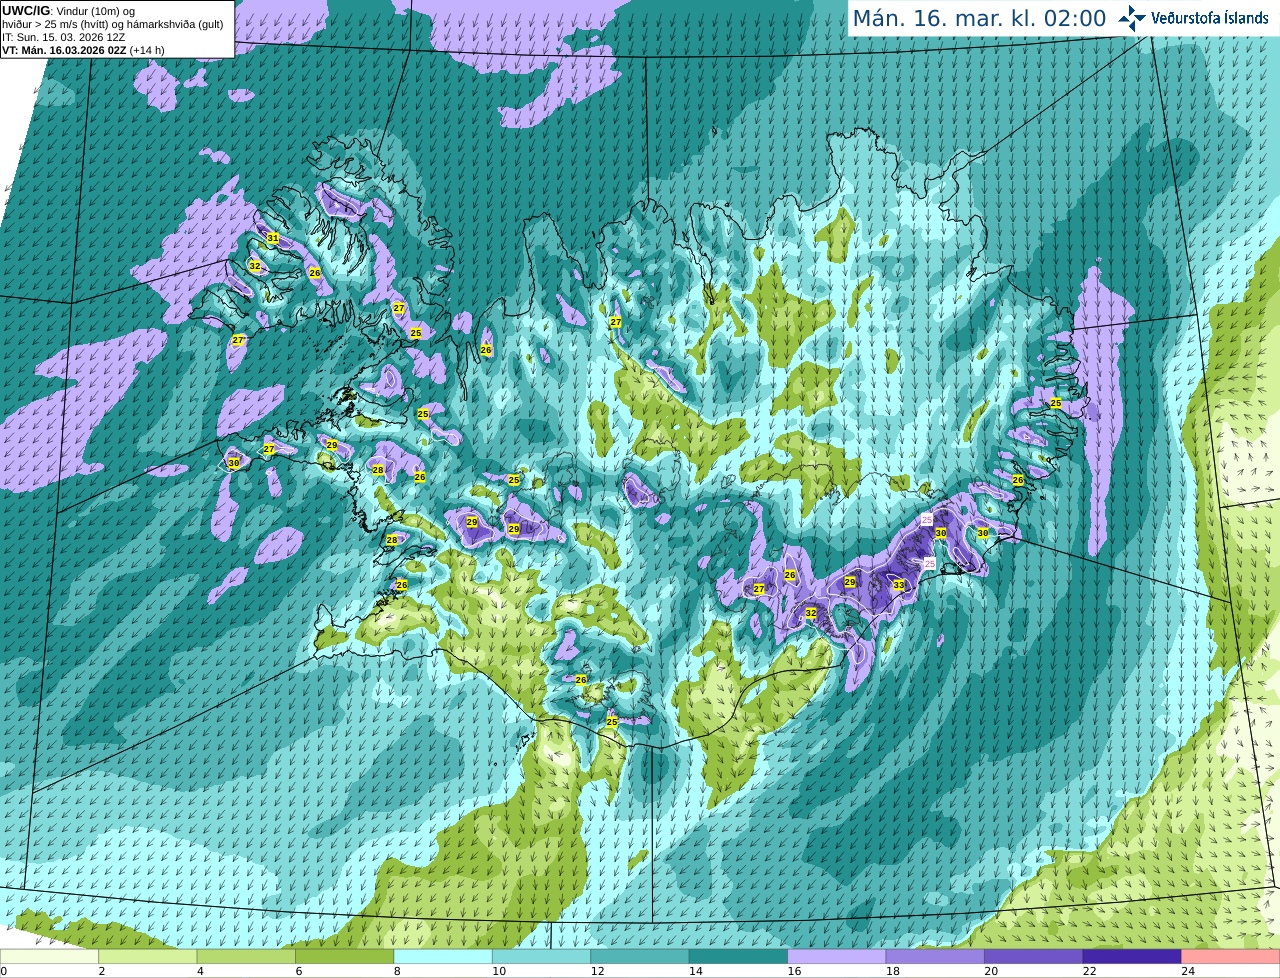The image size is (1280, 978).
Task: Click the hviður > 25 m/s legend description line
Action: click(x=113, y=24)
